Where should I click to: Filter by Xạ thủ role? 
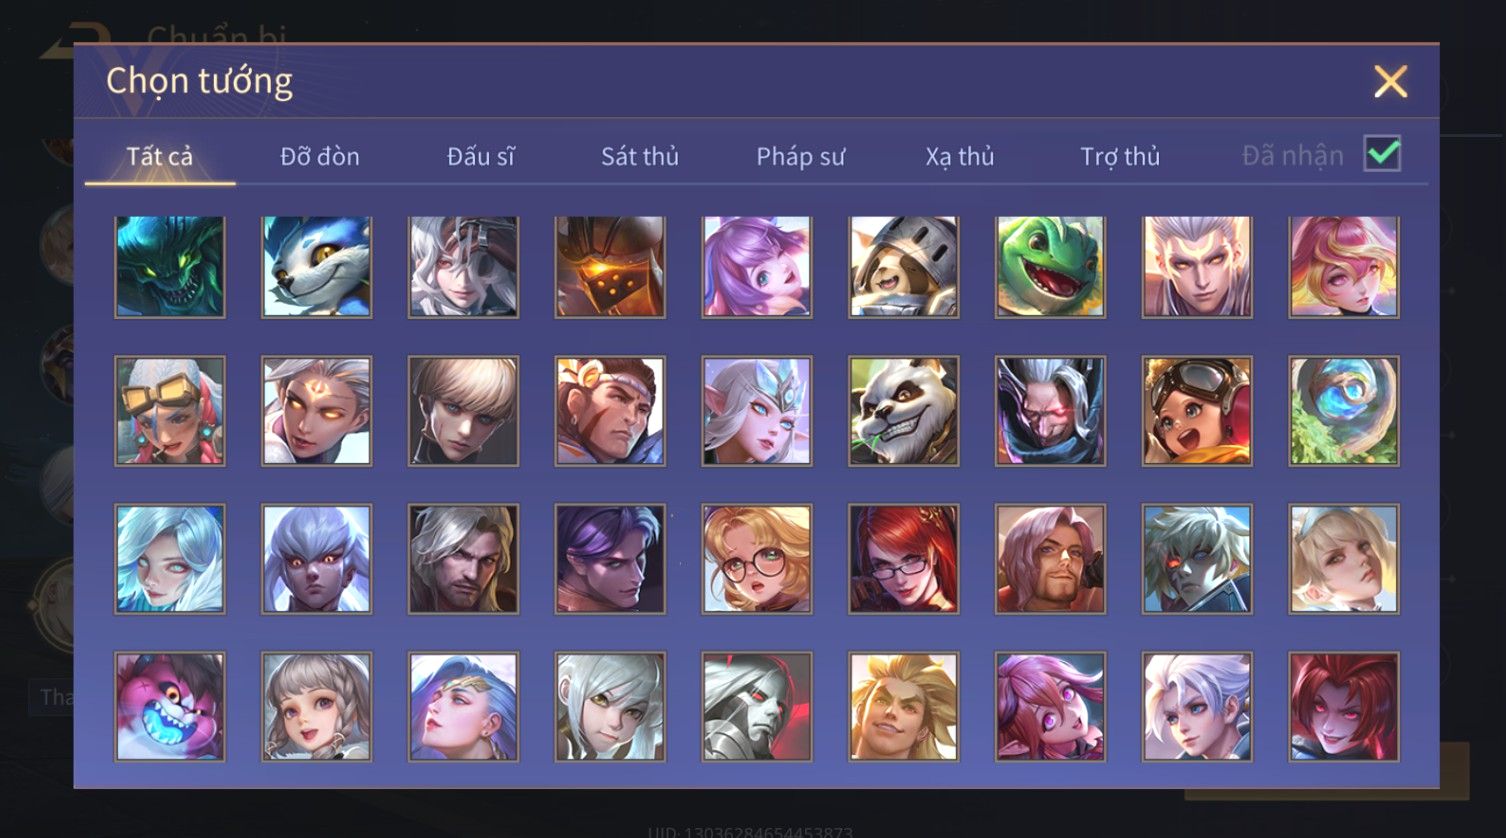click(960, 156)
